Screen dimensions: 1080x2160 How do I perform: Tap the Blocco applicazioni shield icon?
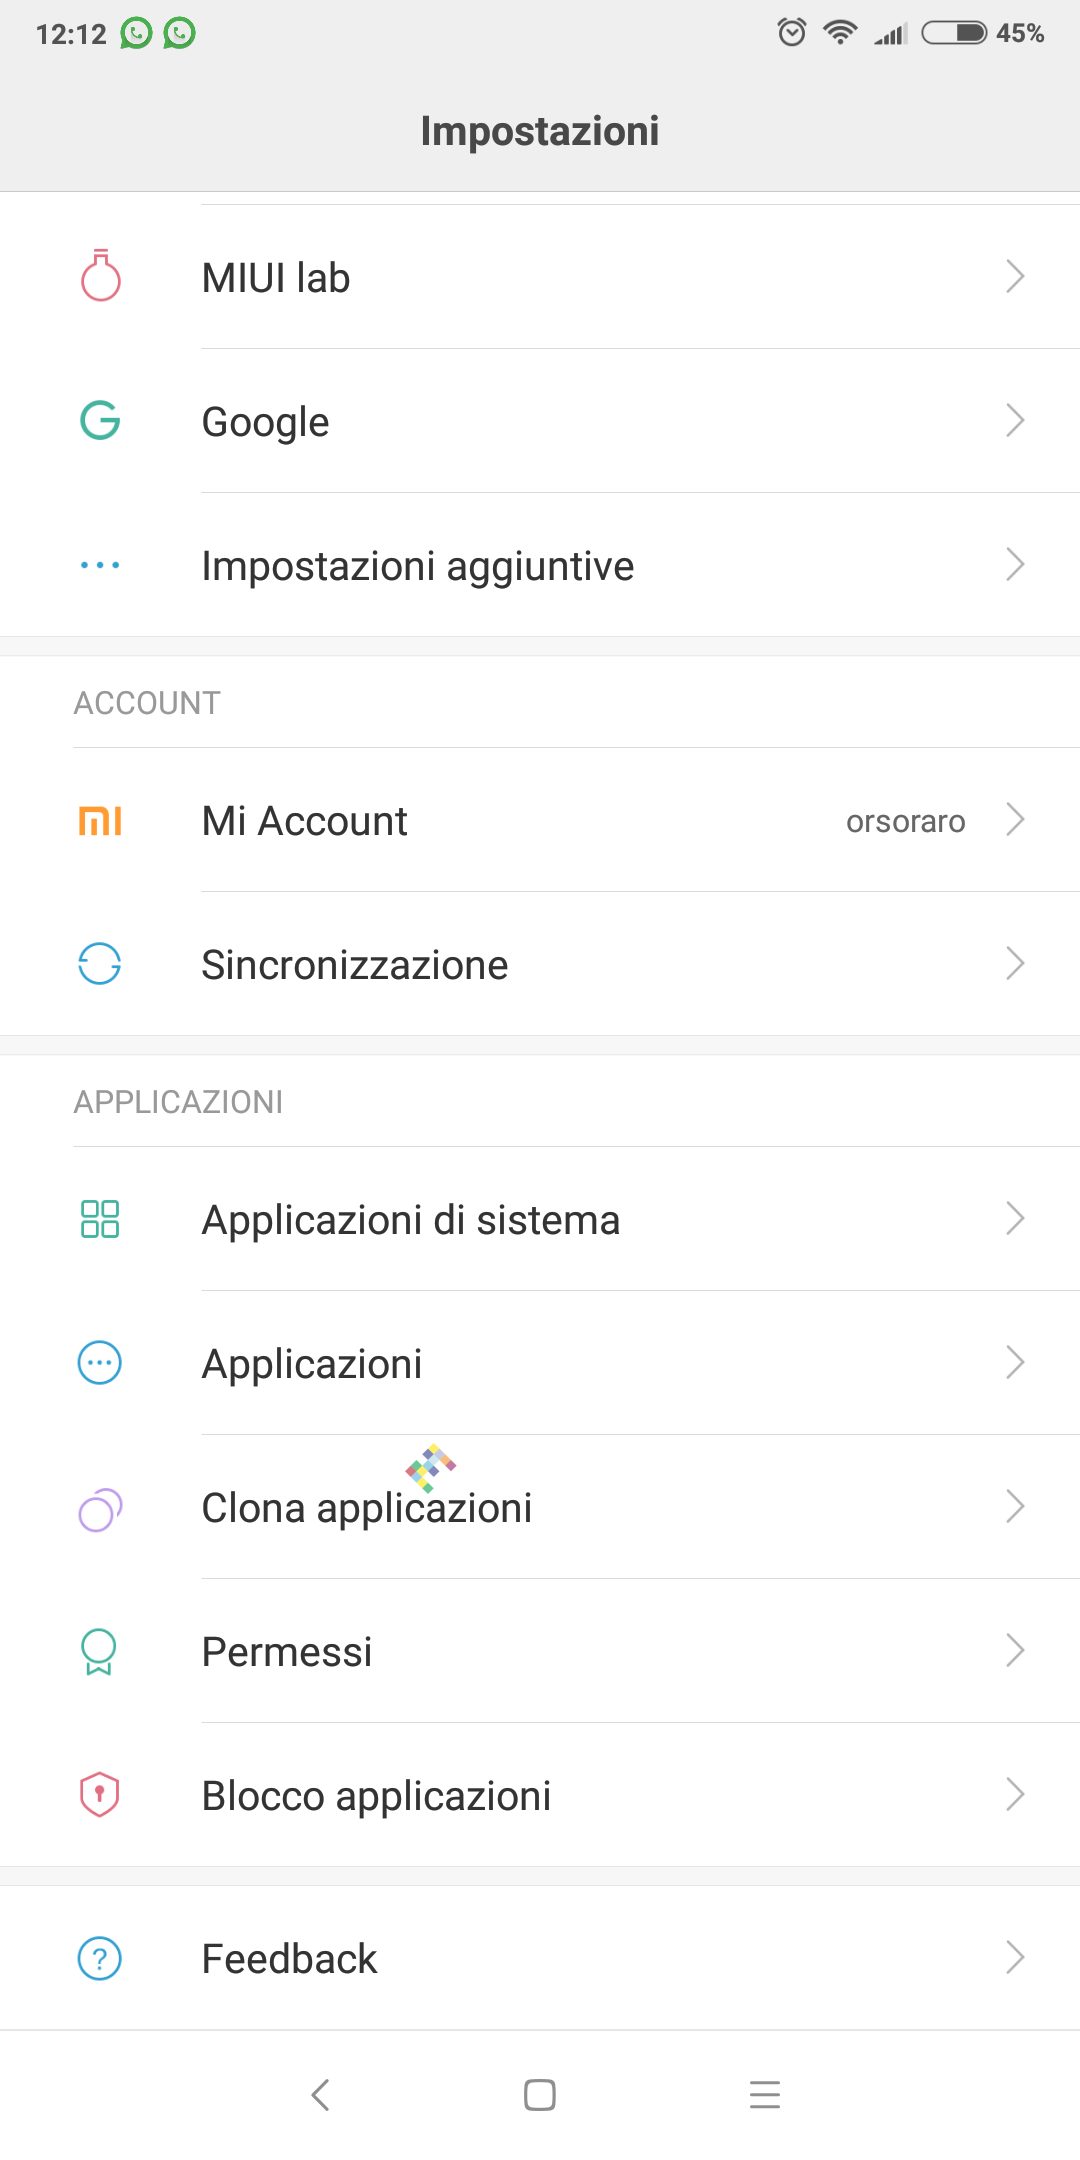pos(99,1795)
